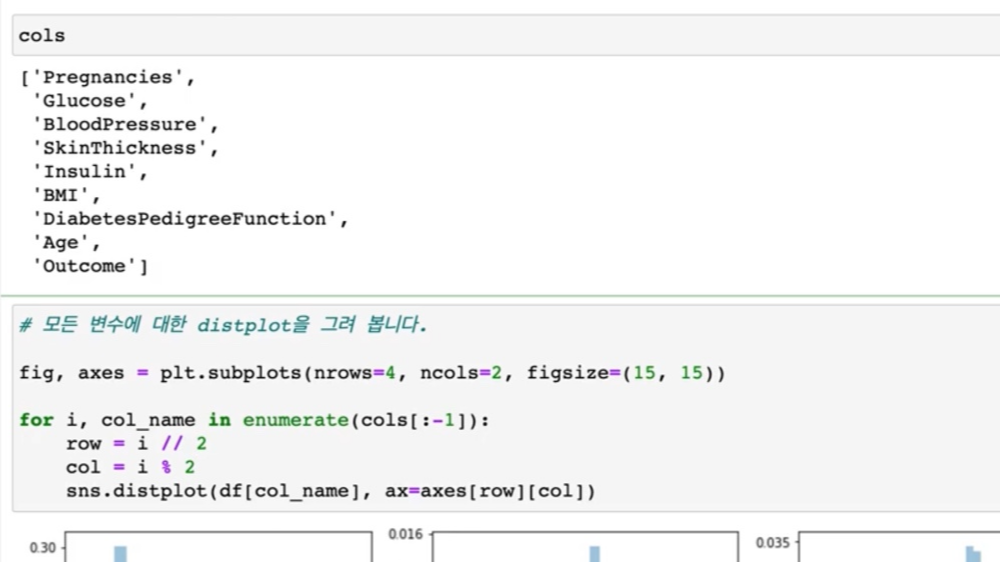Click the second distplot chart area
The width and height of the screenshot is (1000, 562).
coord(585,547)
